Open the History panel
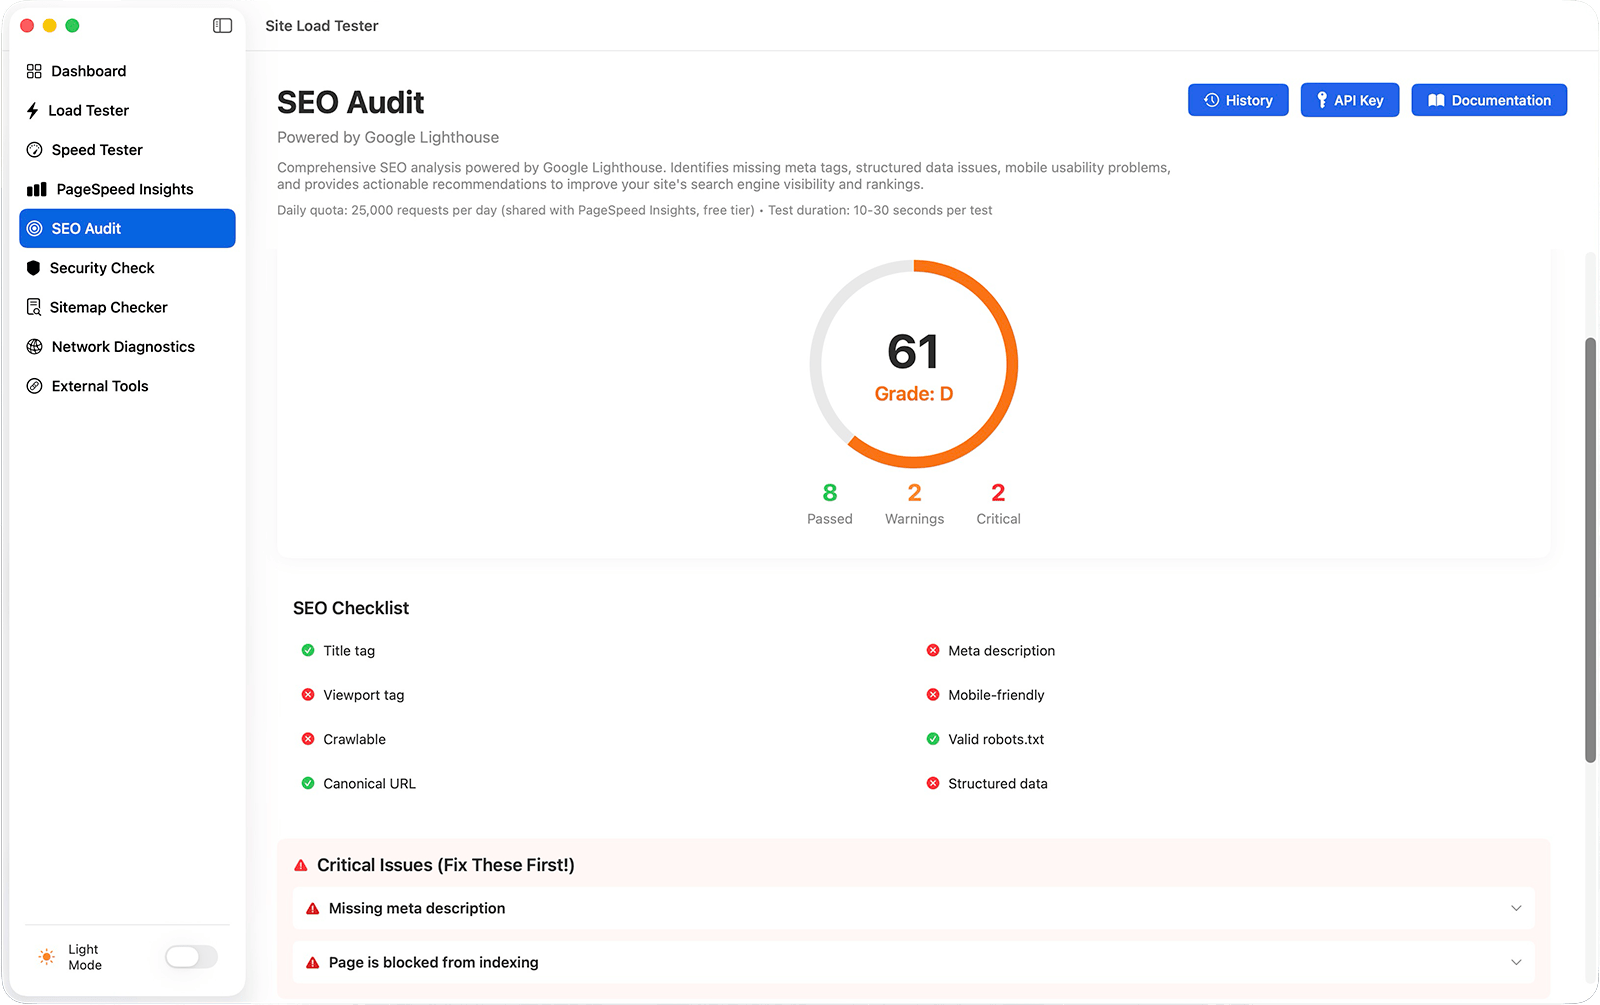 [1237, 100]
